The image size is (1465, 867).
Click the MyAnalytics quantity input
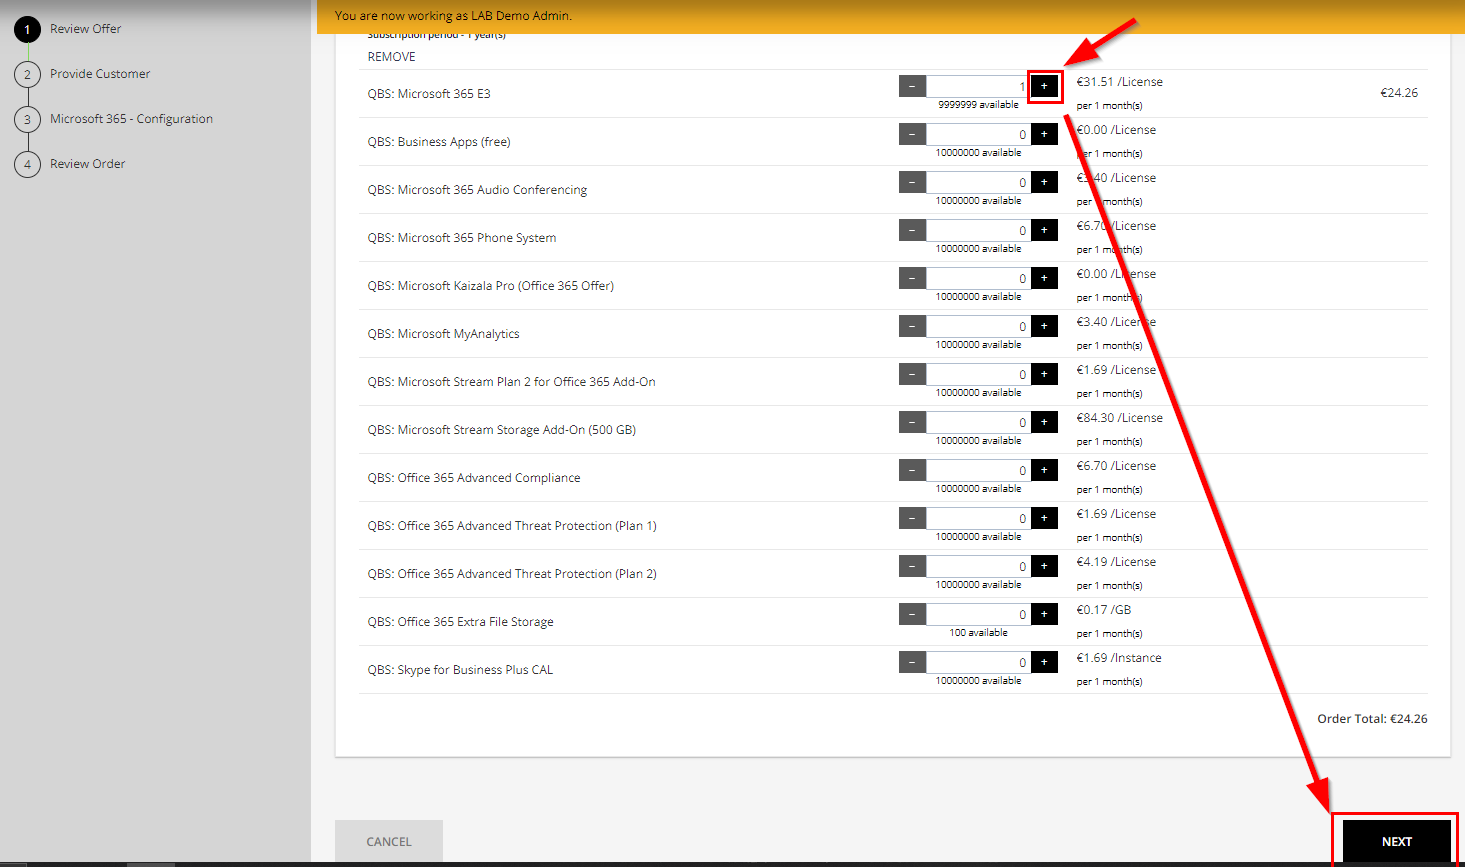[x=978, y=326]
